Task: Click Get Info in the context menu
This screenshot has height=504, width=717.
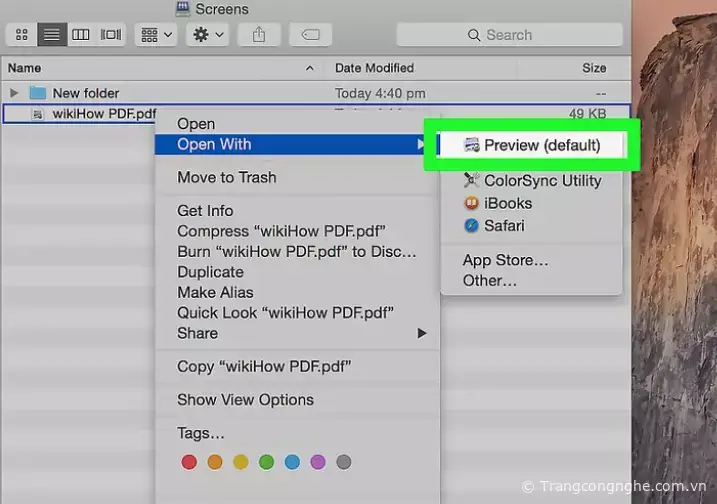Action: coord(205,211)
